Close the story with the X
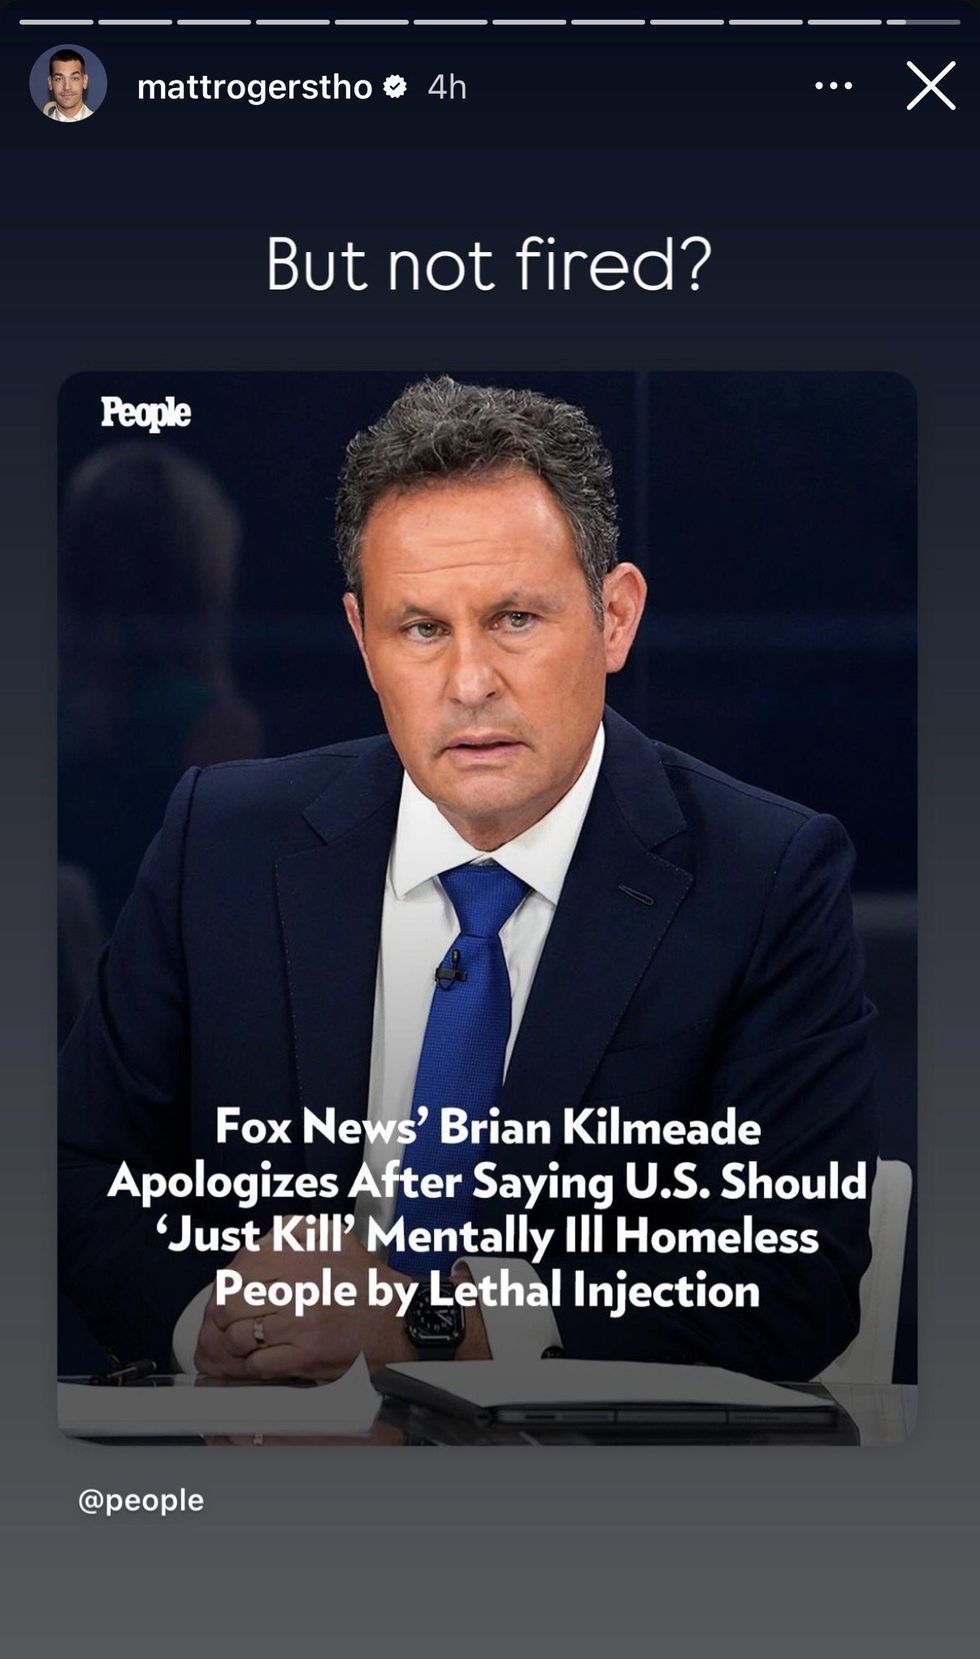The width and height of the screenshot is (980, 1659). tap(931, 86)
